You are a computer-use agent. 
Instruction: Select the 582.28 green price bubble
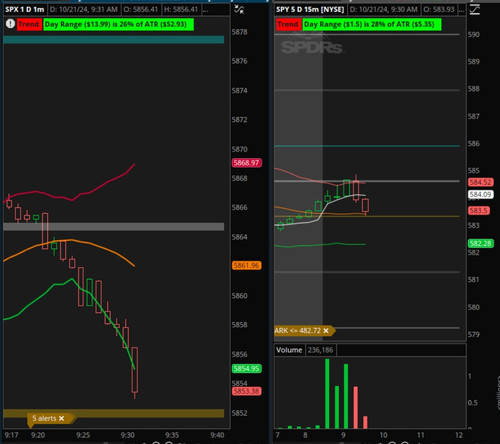pos(481,243)
